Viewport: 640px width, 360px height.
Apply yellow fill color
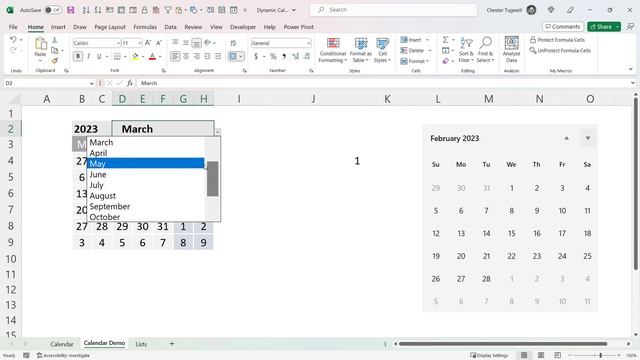point(136,56)
